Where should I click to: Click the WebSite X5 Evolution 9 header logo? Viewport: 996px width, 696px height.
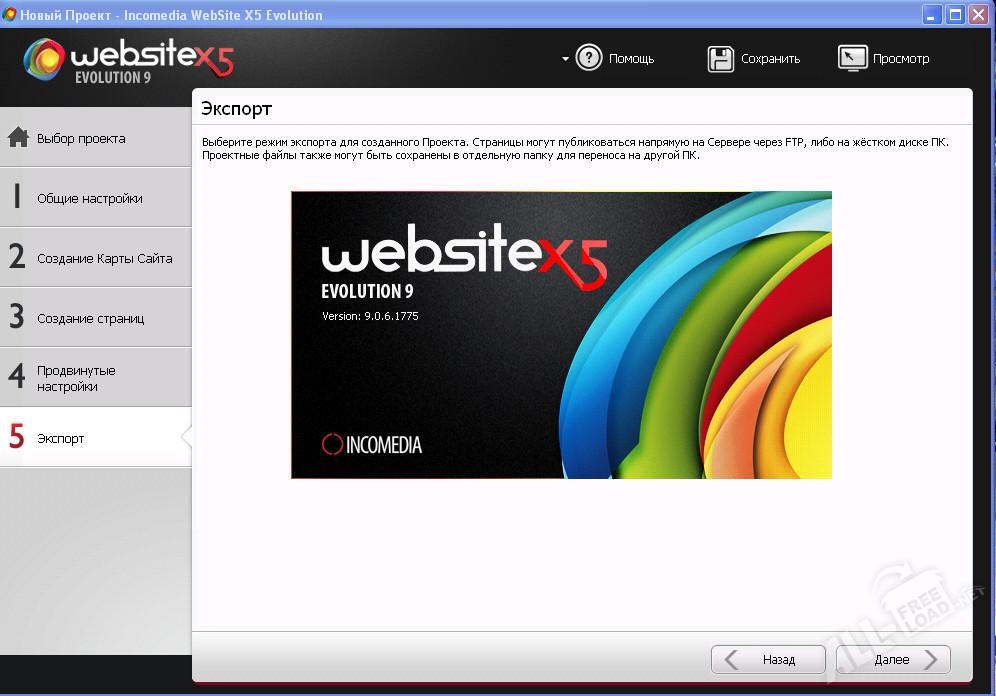(128, 61)
